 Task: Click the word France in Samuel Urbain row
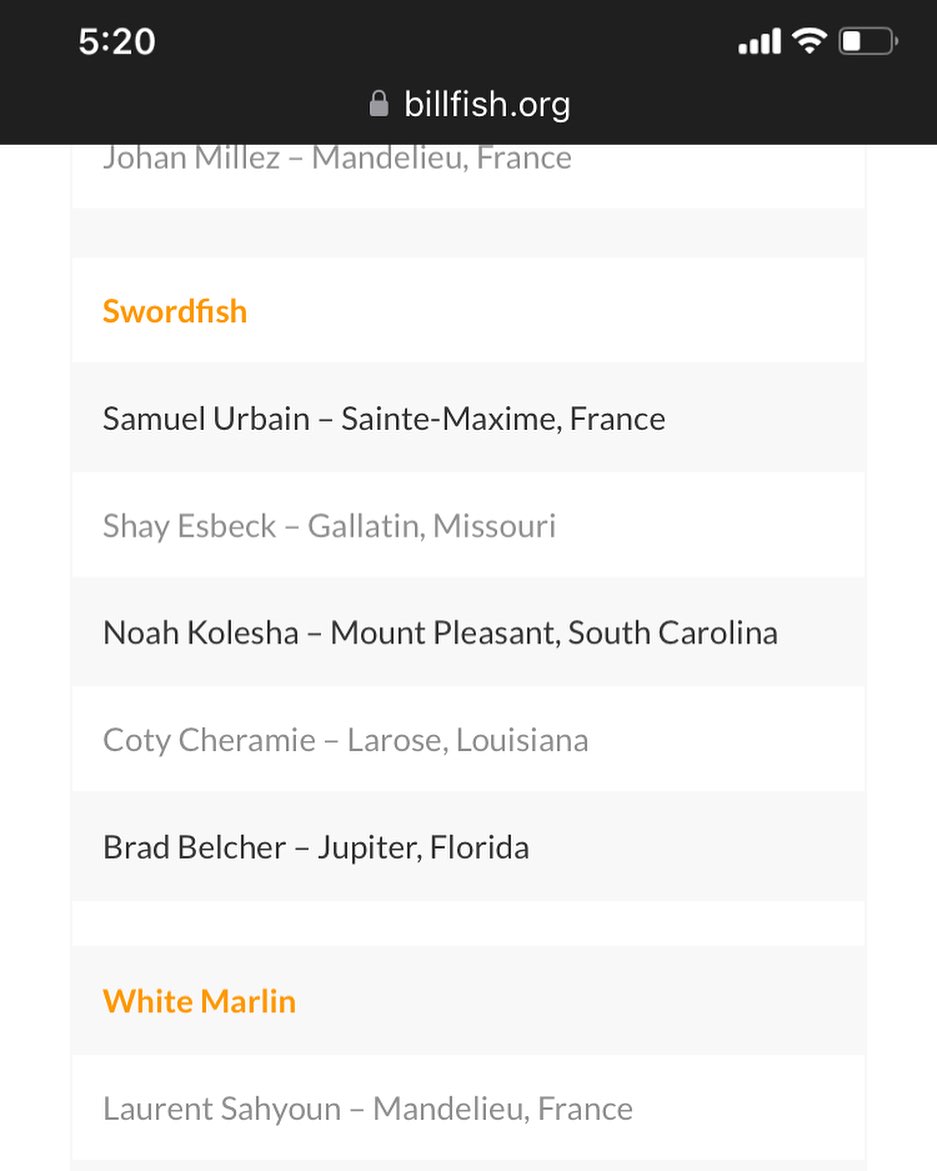pos(617,418)
